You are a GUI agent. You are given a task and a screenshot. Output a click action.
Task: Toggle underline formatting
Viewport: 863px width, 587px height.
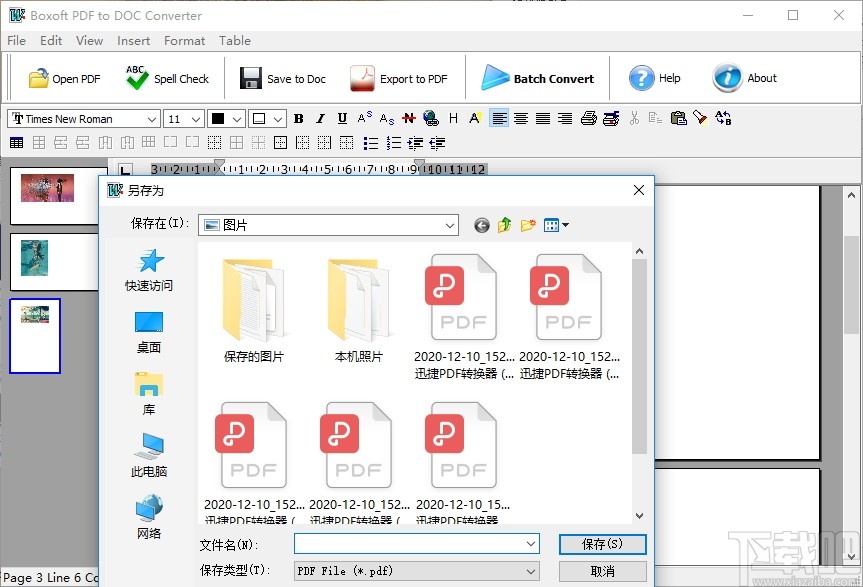pyautogui.click(x=341, y=118)
